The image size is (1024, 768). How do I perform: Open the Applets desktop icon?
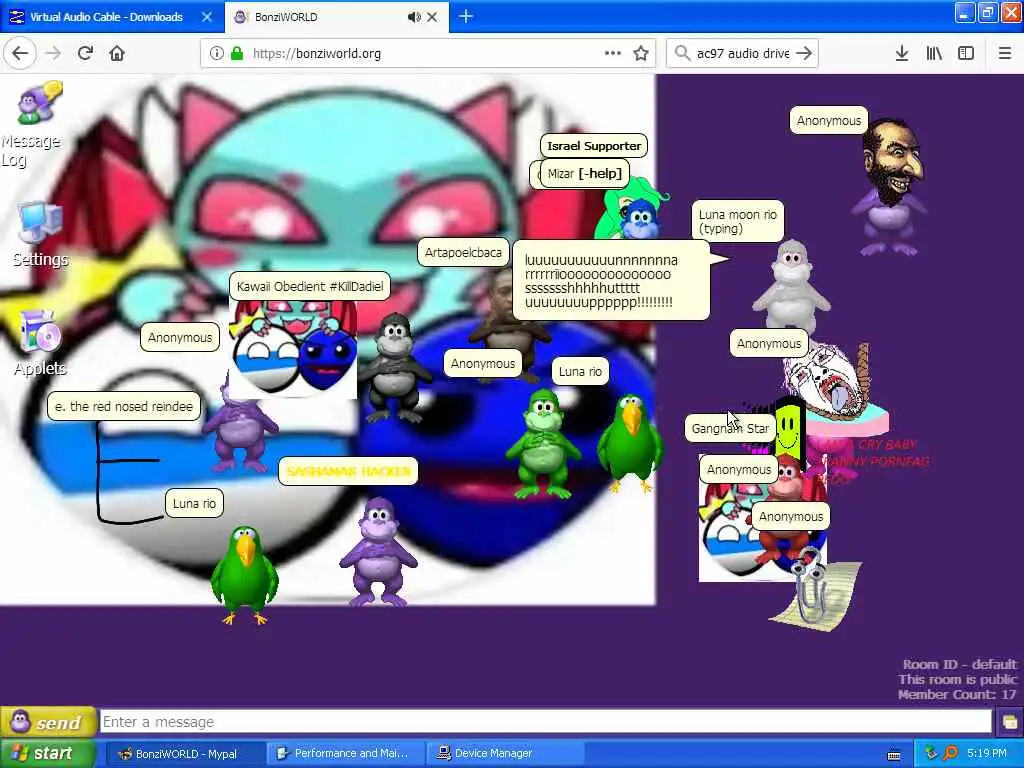[40, 342]
